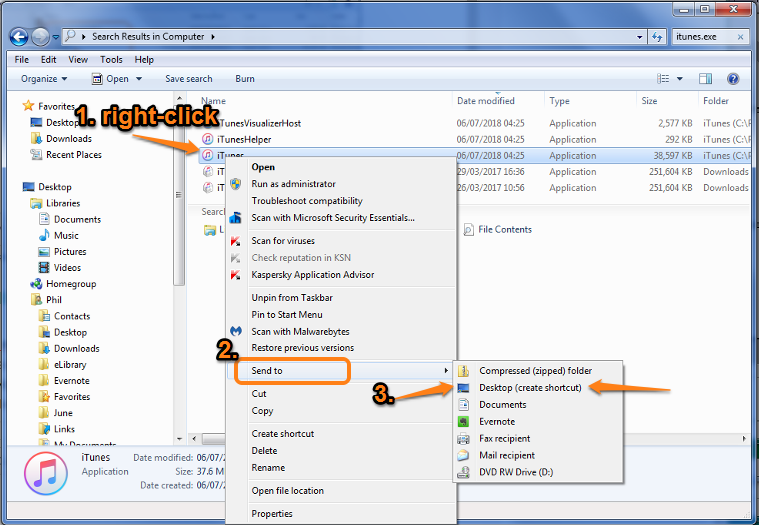This screenshot has width=759, height=525.
Task: Click the Favorites star icon
Action: click(29, 105)
